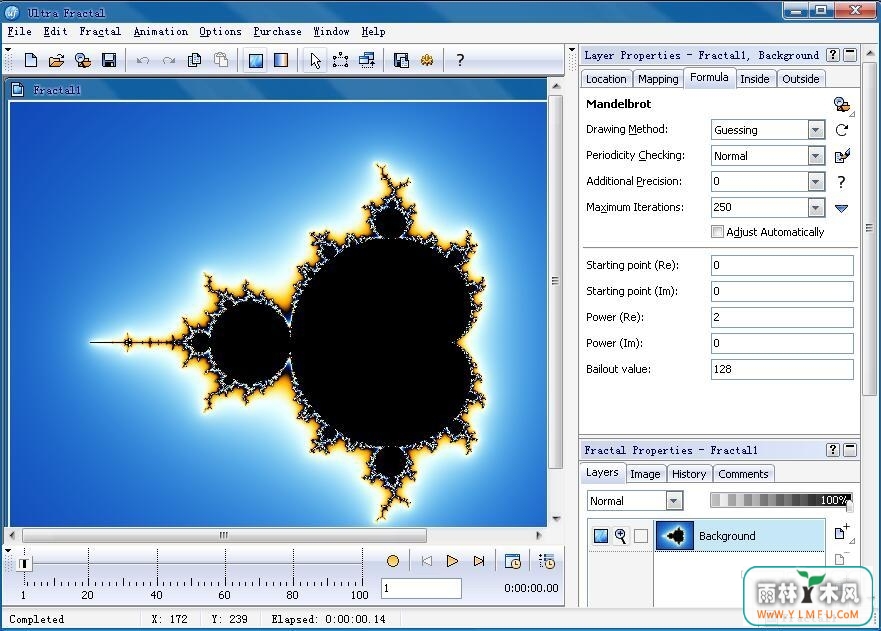This screenshot has width=881, height=631.
Task: Open the Animation menu
Action: coord(161,31)
